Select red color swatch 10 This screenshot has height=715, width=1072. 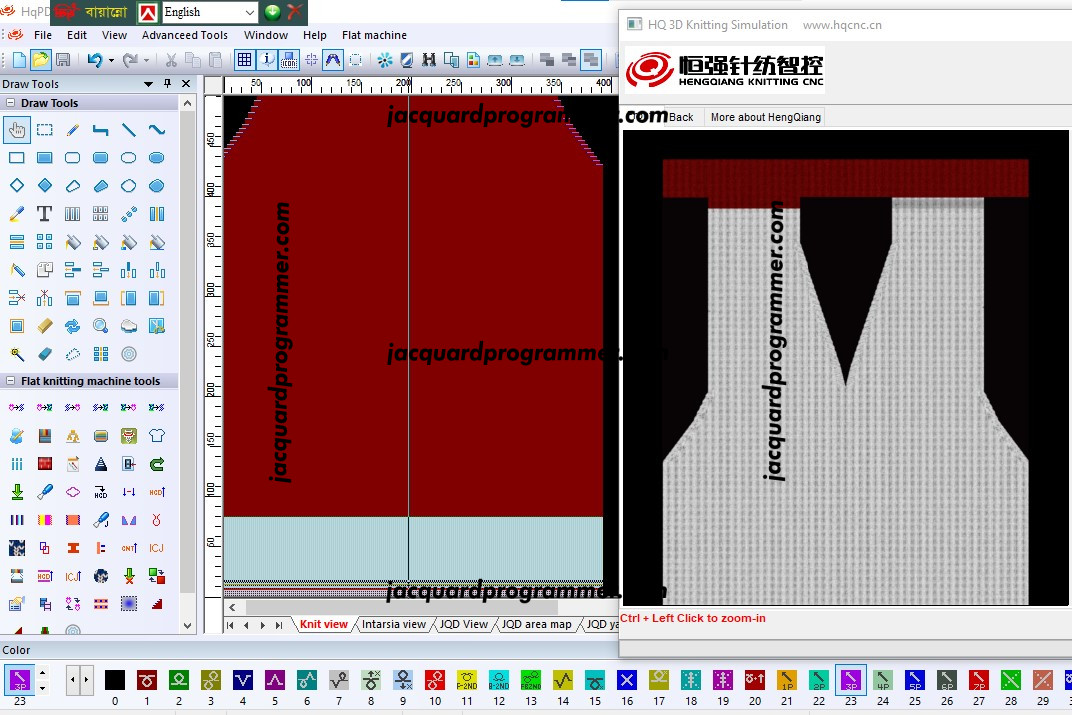(x=435, y=680)
